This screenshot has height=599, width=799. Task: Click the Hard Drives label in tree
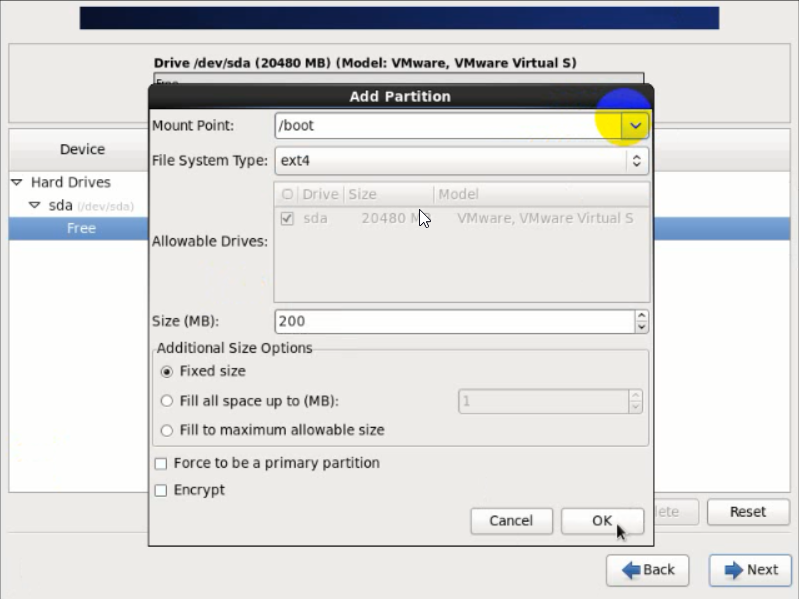[71, 182]
